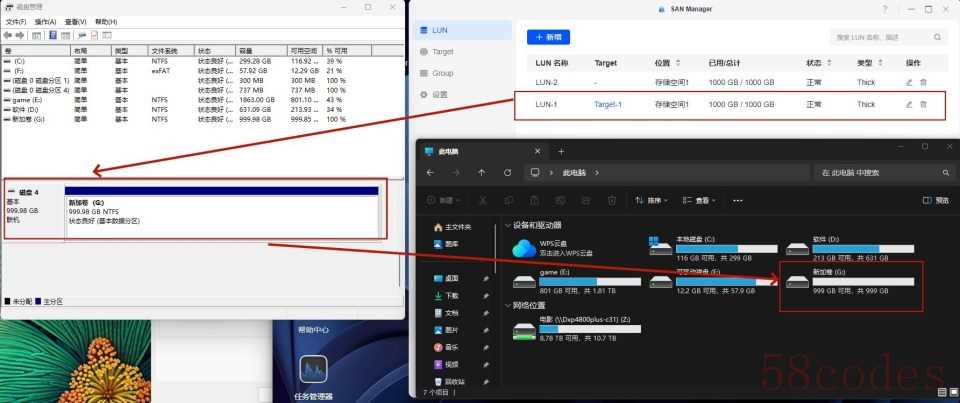Click the trash icon for LUN-2
960x403 pixels.
point(923,82)
